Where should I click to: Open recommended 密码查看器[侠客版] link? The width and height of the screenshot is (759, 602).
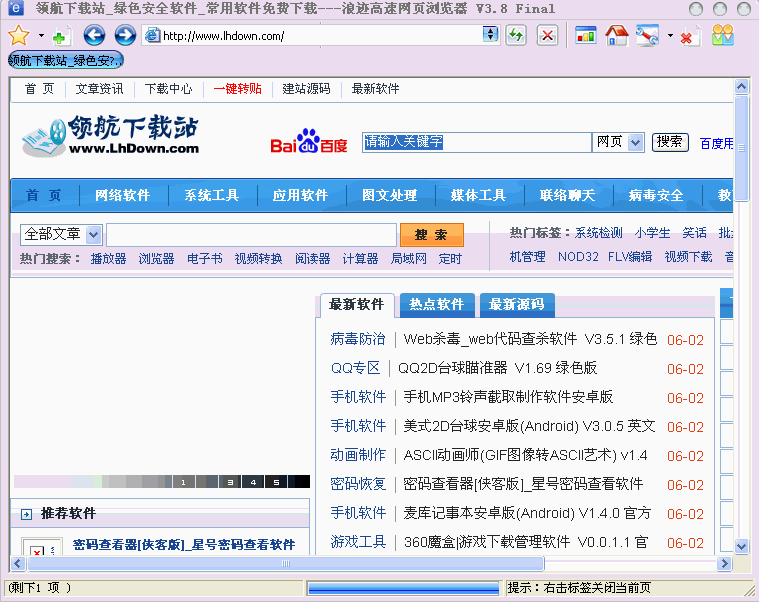coord(184,545)
